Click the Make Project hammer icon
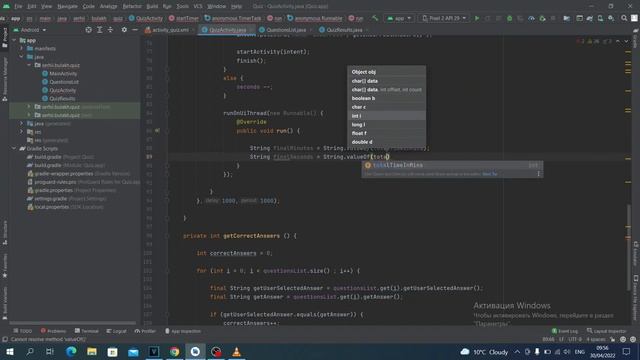640x360 pixels. pyautogui.click(x=375, y=18)
